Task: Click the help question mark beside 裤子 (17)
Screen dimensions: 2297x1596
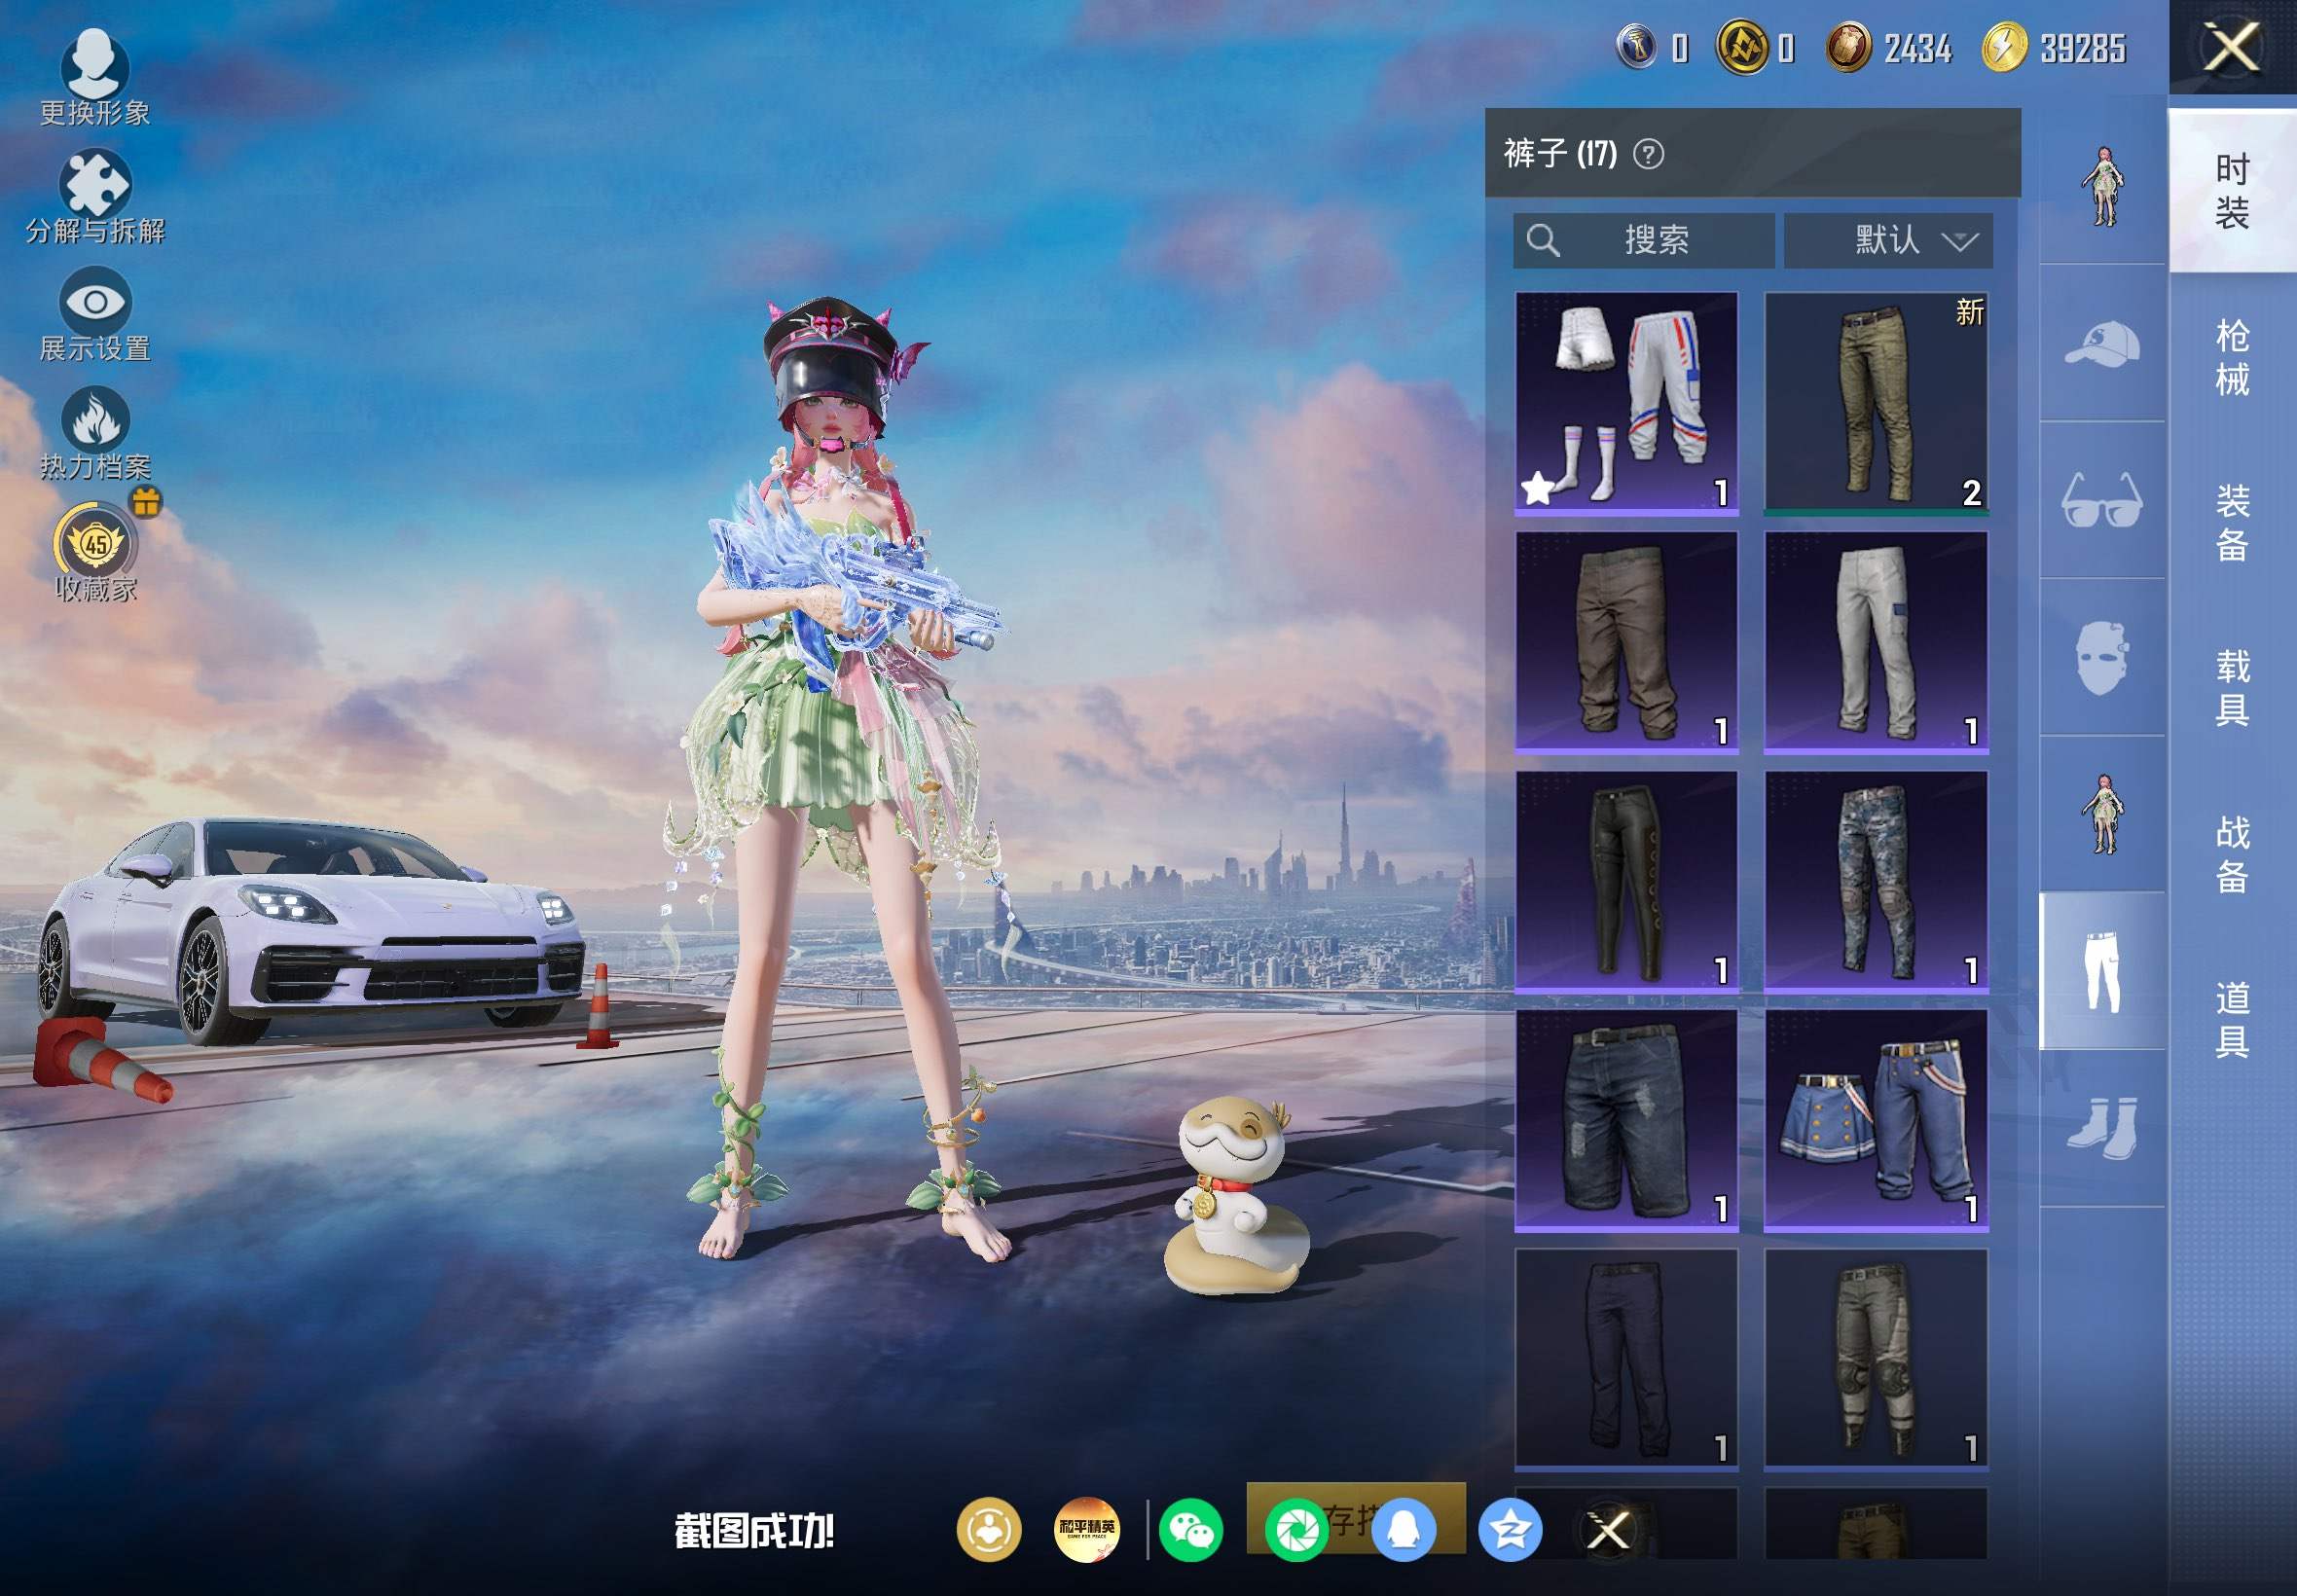Action: click(1648, 154)
